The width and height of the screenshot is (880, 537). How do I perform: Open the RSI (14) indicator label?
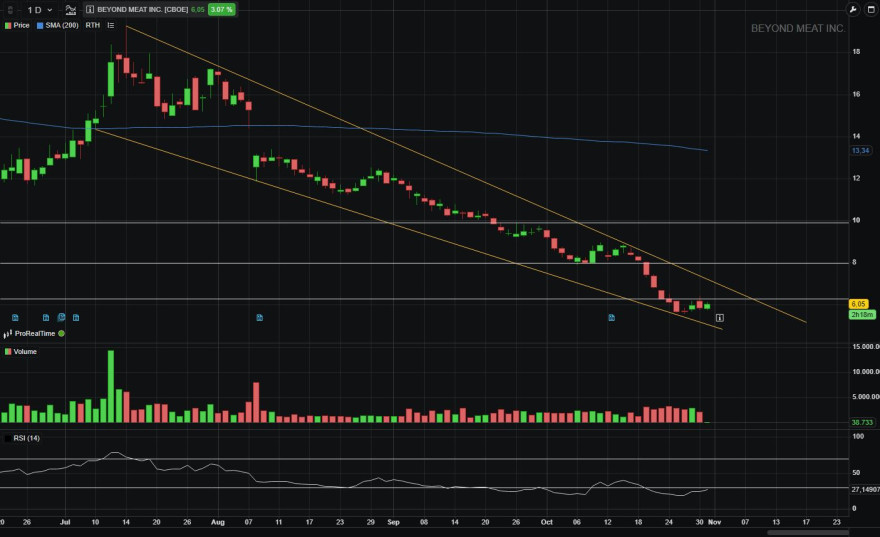pos(26,438)
